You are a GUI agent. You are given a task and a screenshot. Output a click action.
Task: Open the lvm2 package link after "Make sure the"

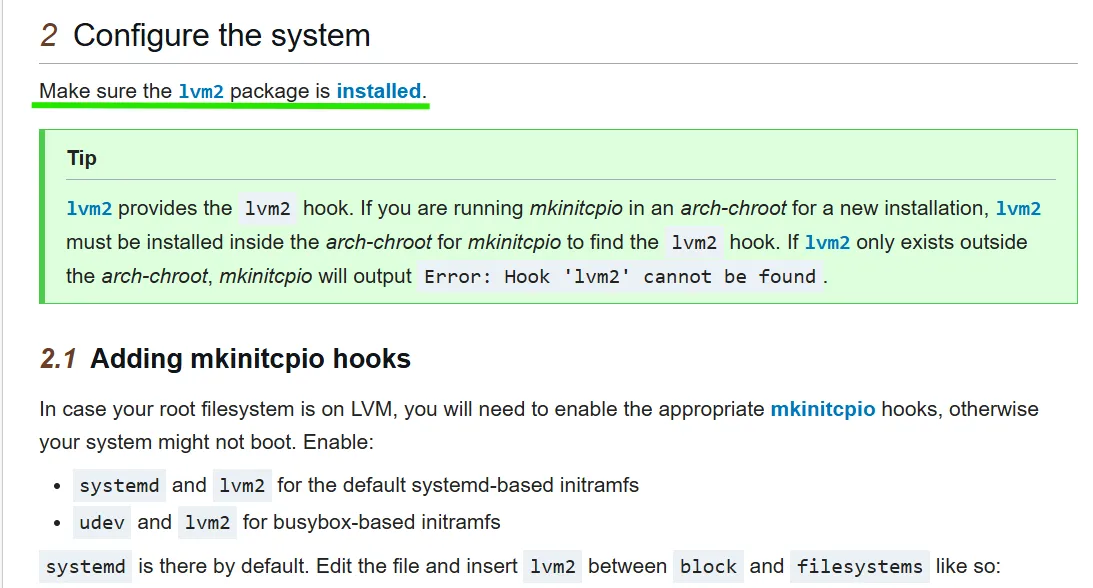(201, 91)
